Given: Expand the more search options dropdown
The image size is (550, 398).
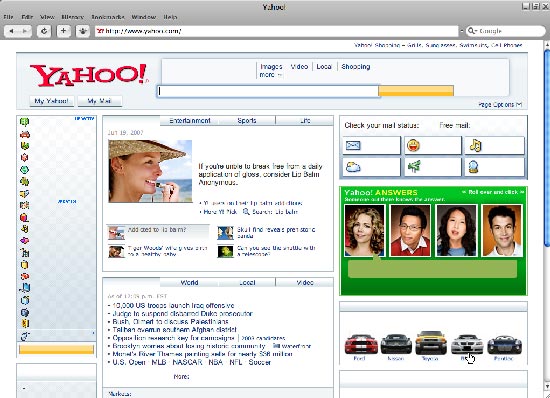Looking at the screenshot, I should click(270, 75).
